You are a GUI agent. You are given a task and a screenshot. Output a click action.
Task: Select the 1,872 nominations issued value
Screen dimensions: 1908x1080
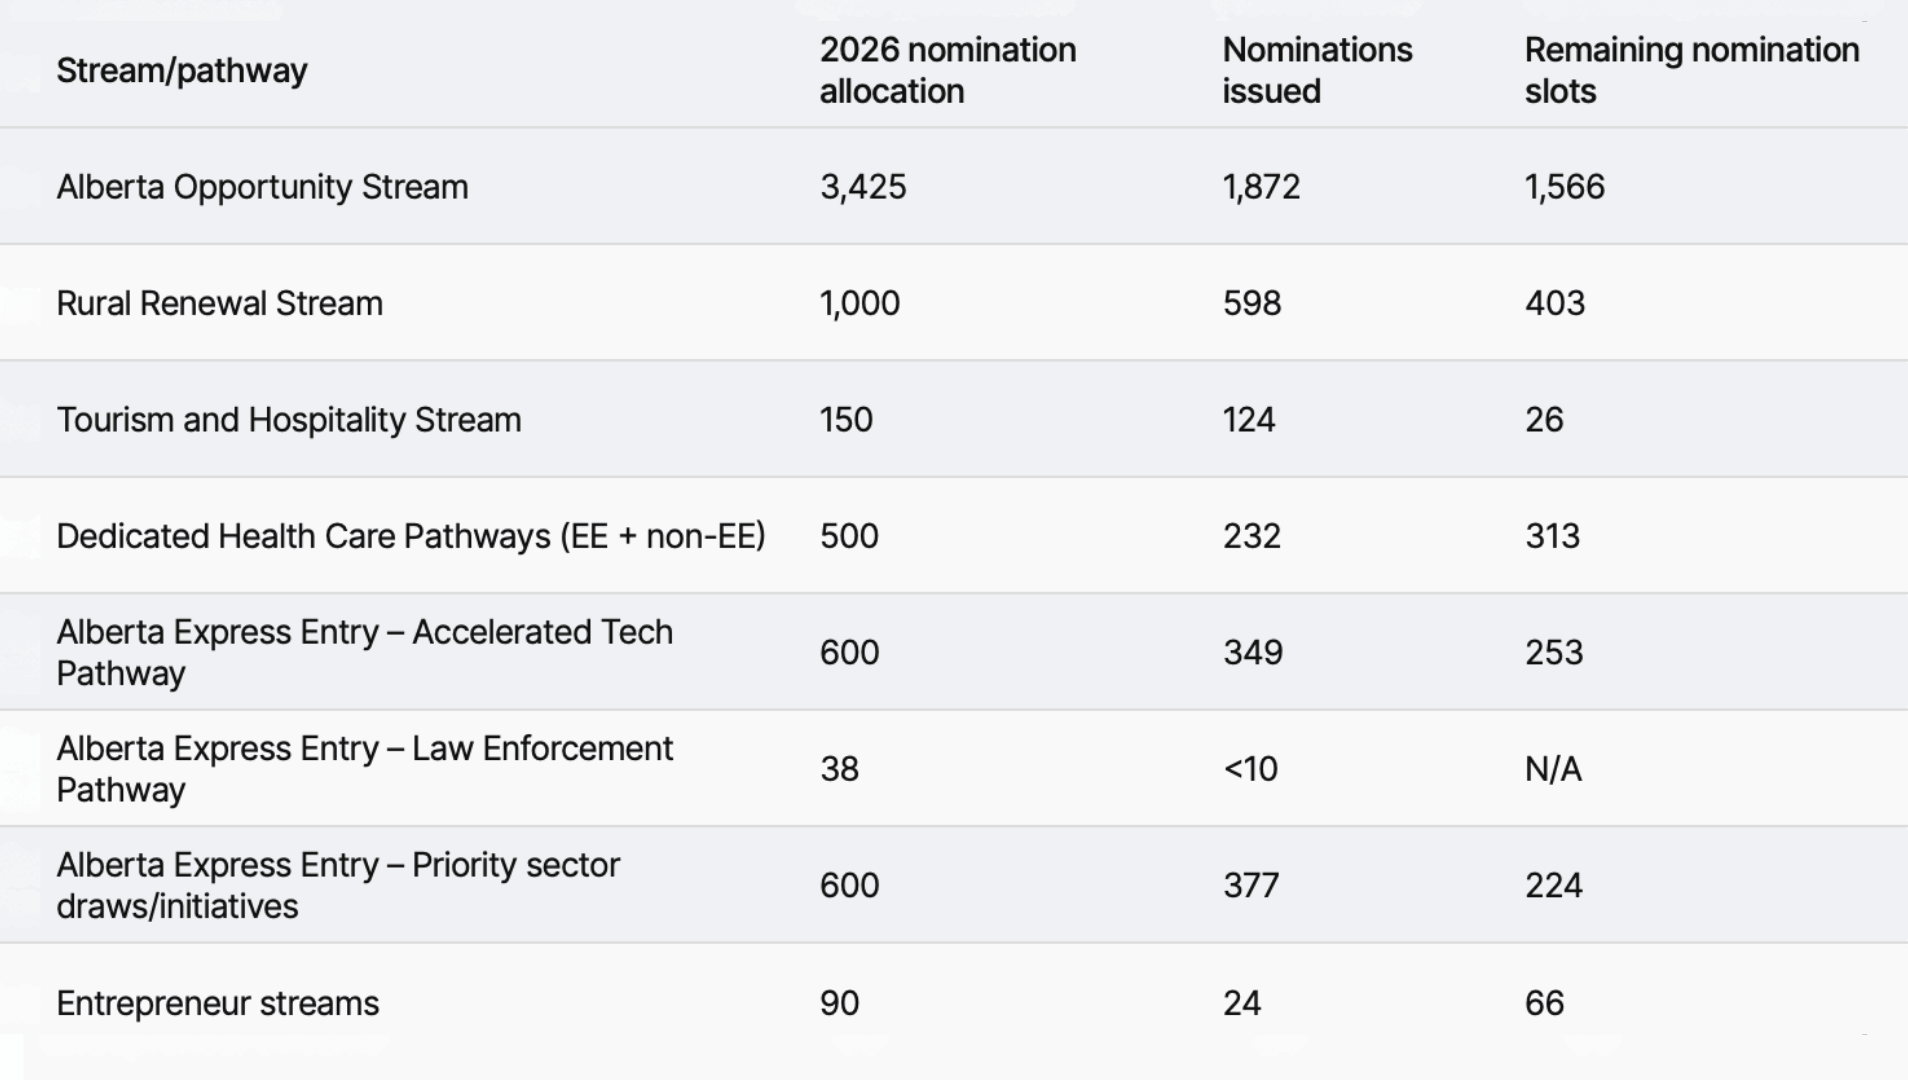(x=1261, y=187)
